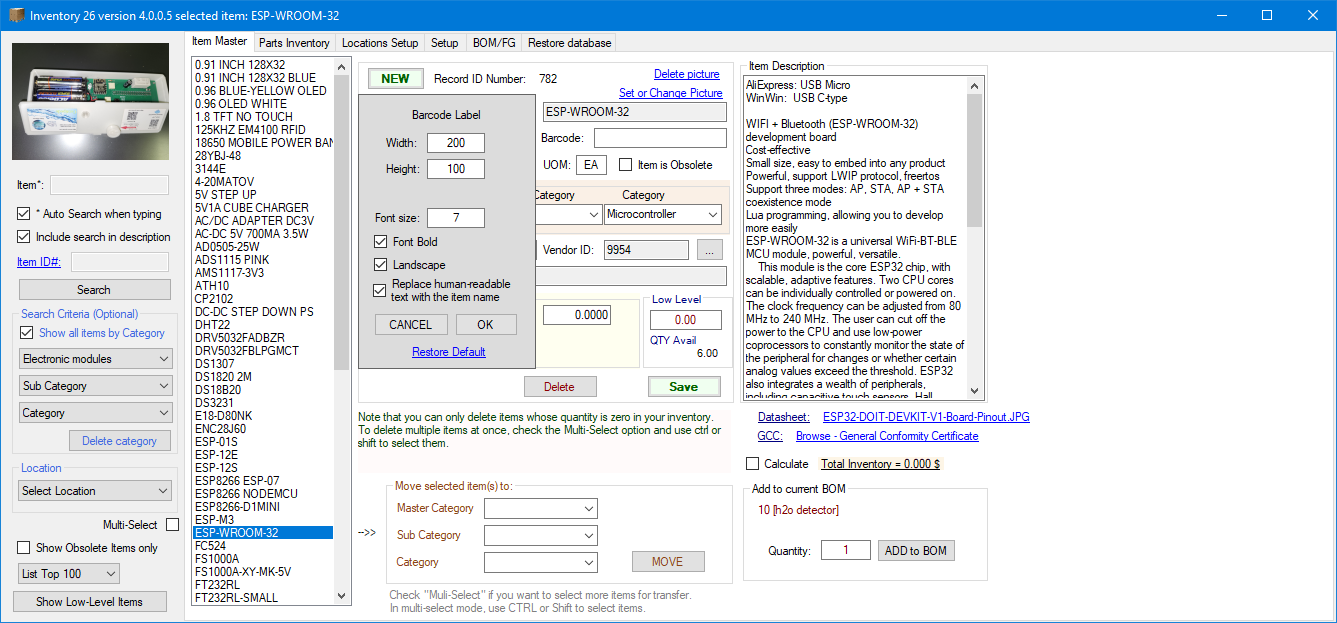Image resolution: width=1337 pixels, height=623 pixels.
Task: Open the Microcontroller category dropdown
Action: 663,214
